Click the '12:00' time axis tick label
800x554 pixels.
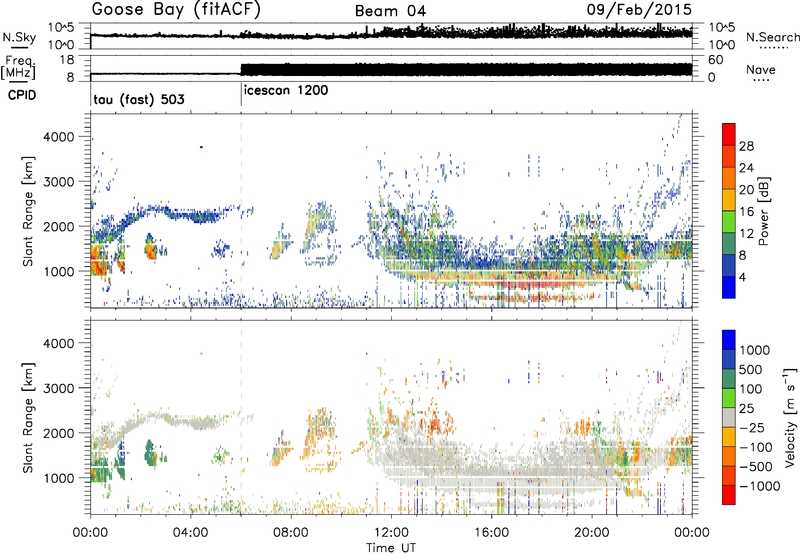click(x=391, y=533)
